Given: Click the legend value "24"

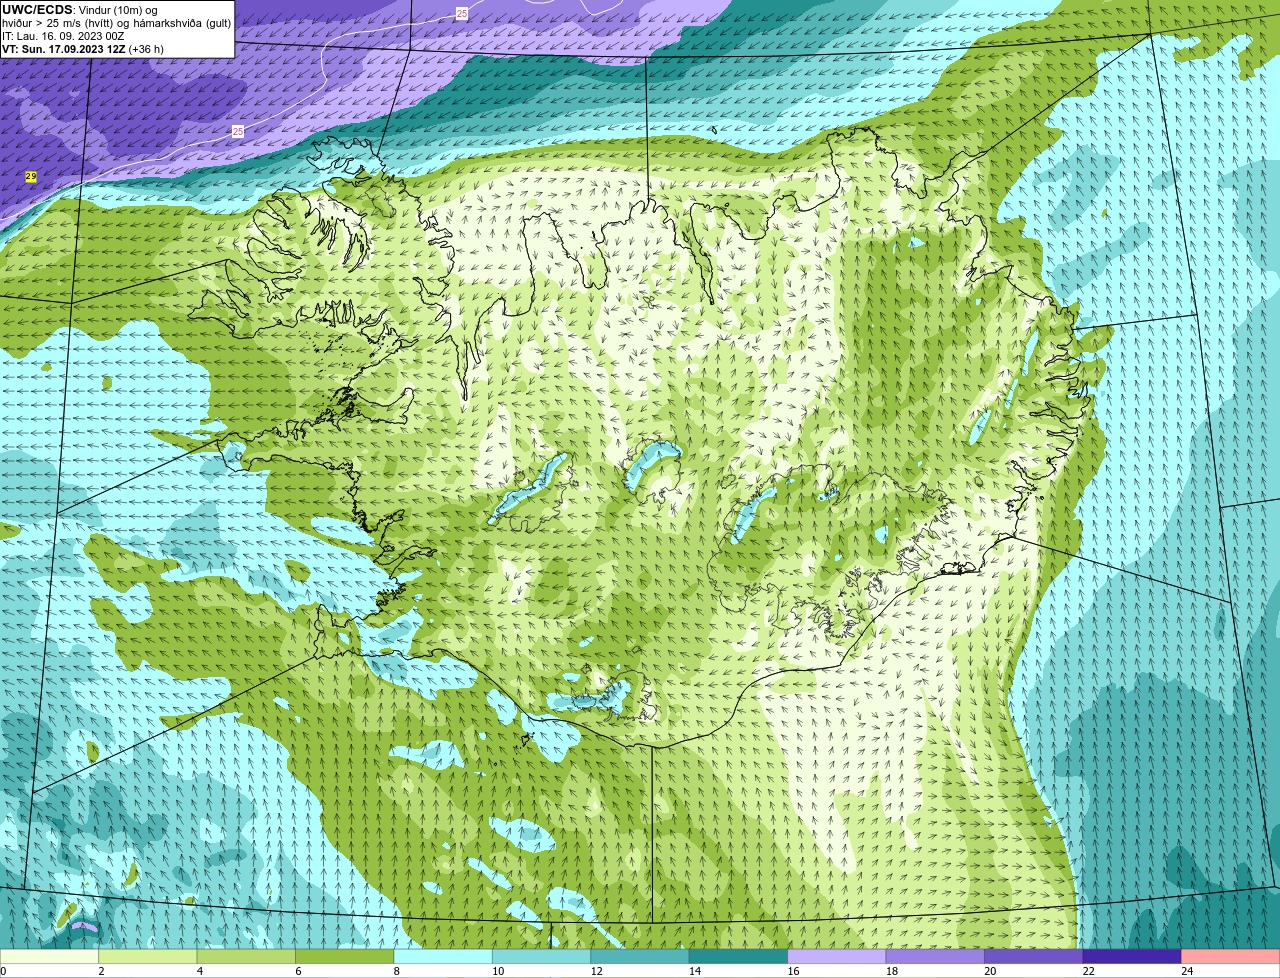Looking at the screenshot, I should [x=1187, y=971].
